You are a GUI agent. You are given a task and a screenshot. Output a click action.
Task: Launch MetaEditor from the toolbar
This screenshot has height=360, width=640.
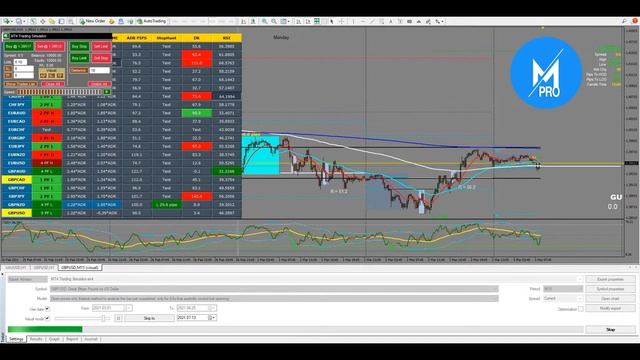click(111, 21)
